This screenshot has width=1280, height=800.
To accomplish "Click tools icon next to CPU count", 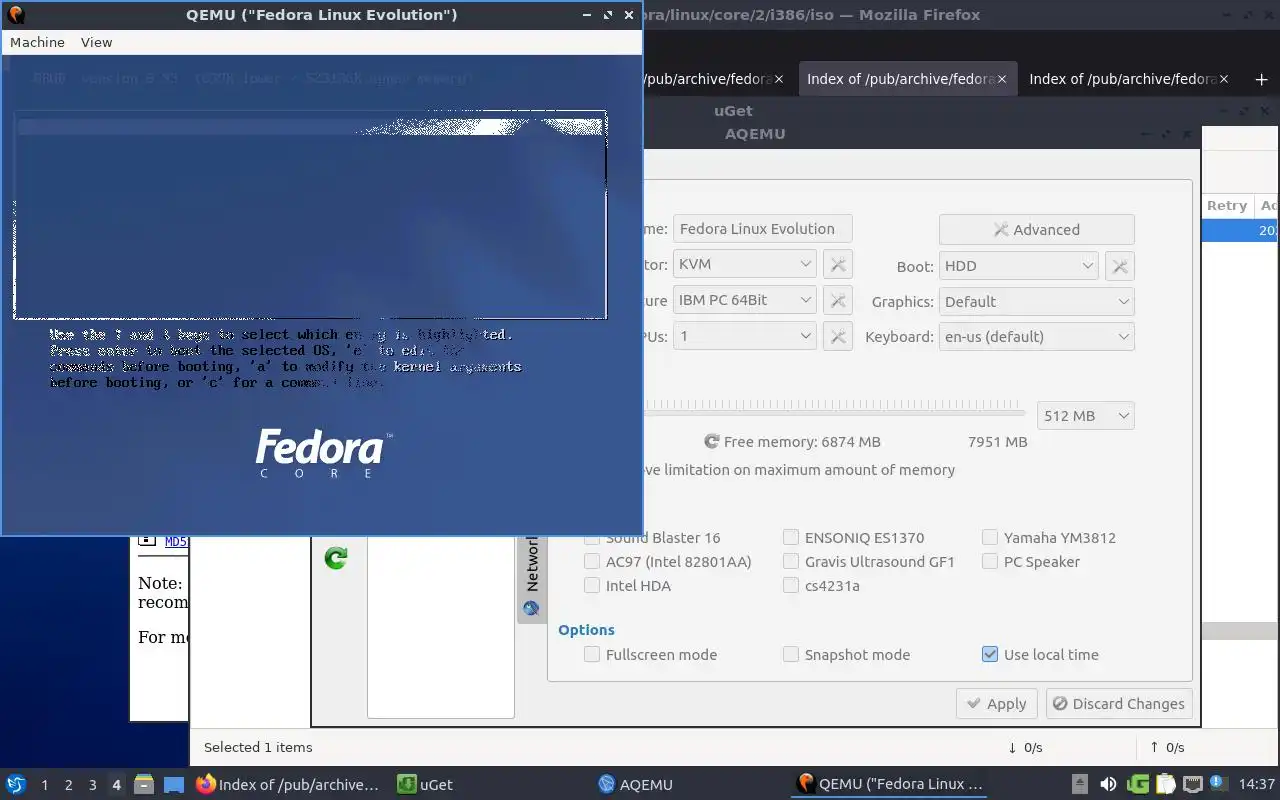I will (x=838, y=336).
